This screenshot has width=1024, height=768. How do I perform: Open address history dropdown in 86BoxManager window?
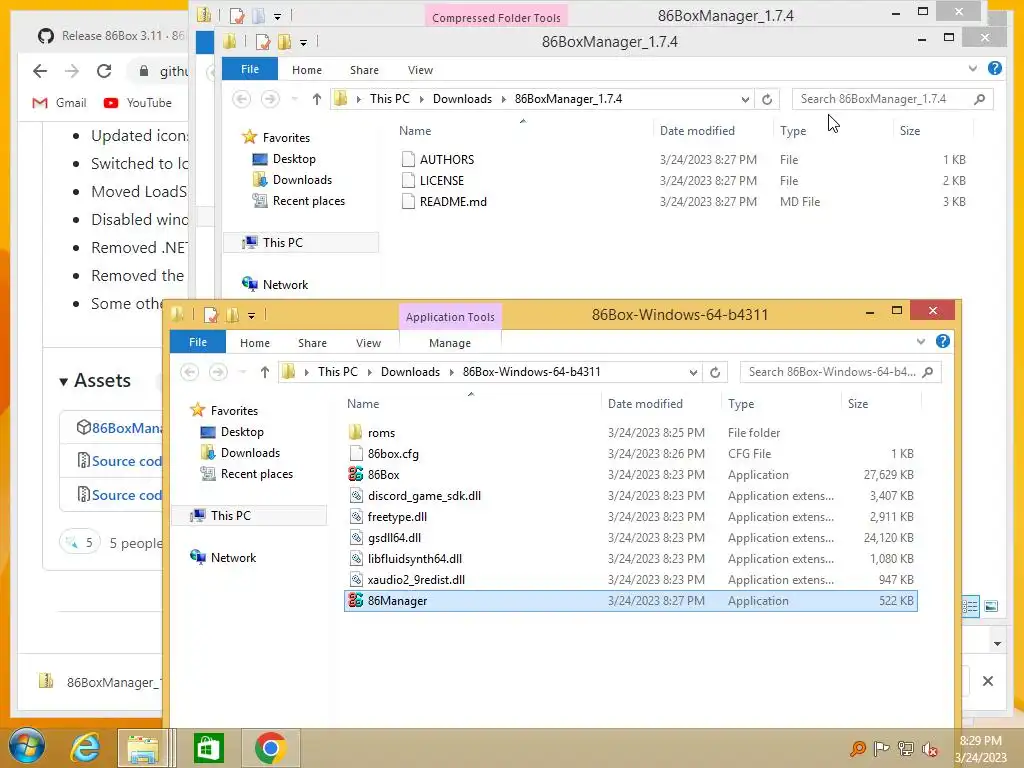click(x=745, y=99)
